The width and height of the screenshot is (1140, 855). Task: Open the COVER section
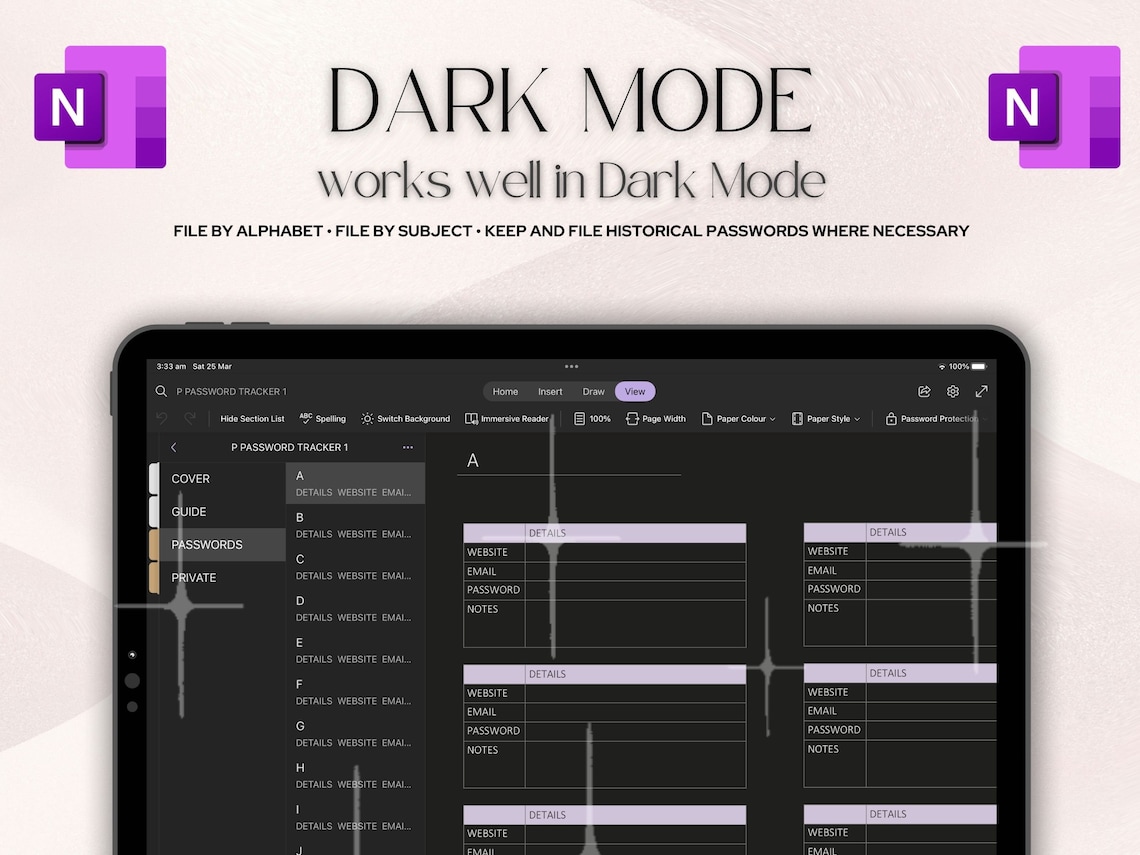pos(190,478)
